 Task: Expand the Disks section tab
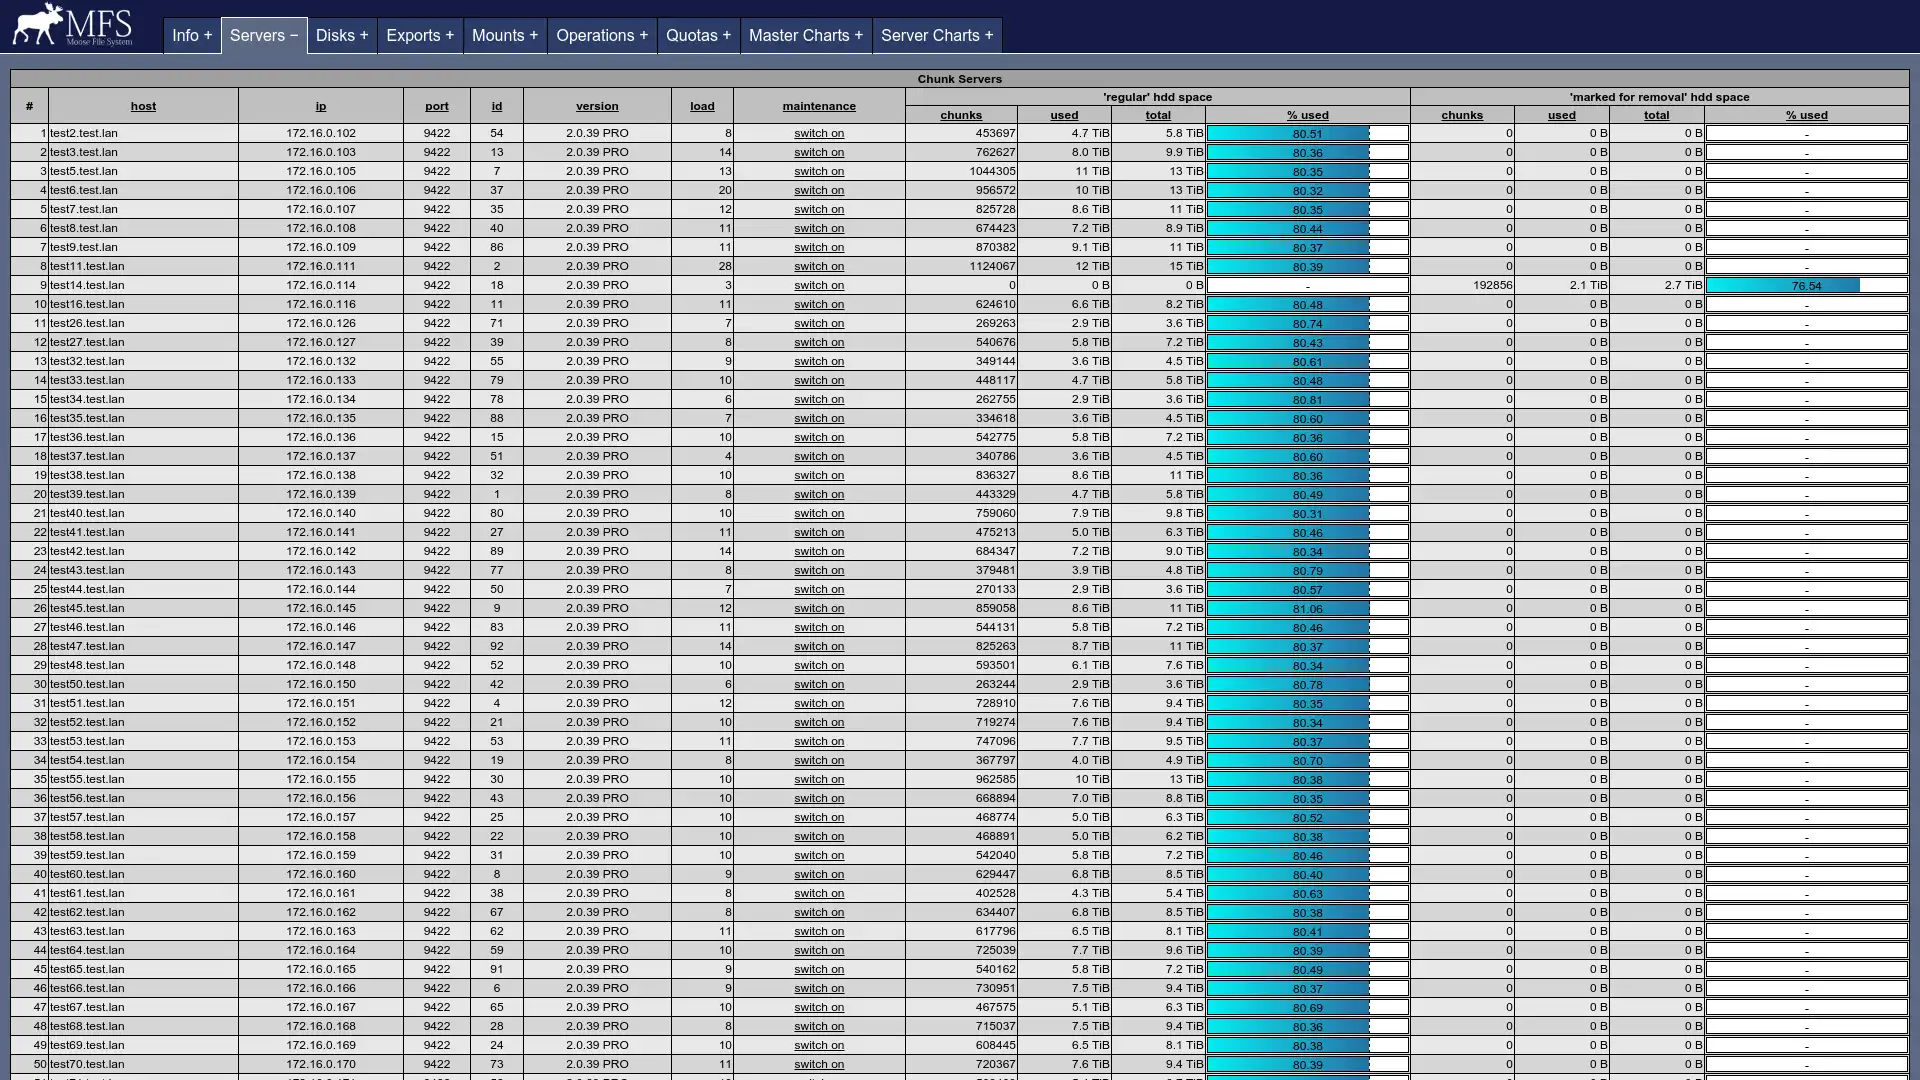341,35
